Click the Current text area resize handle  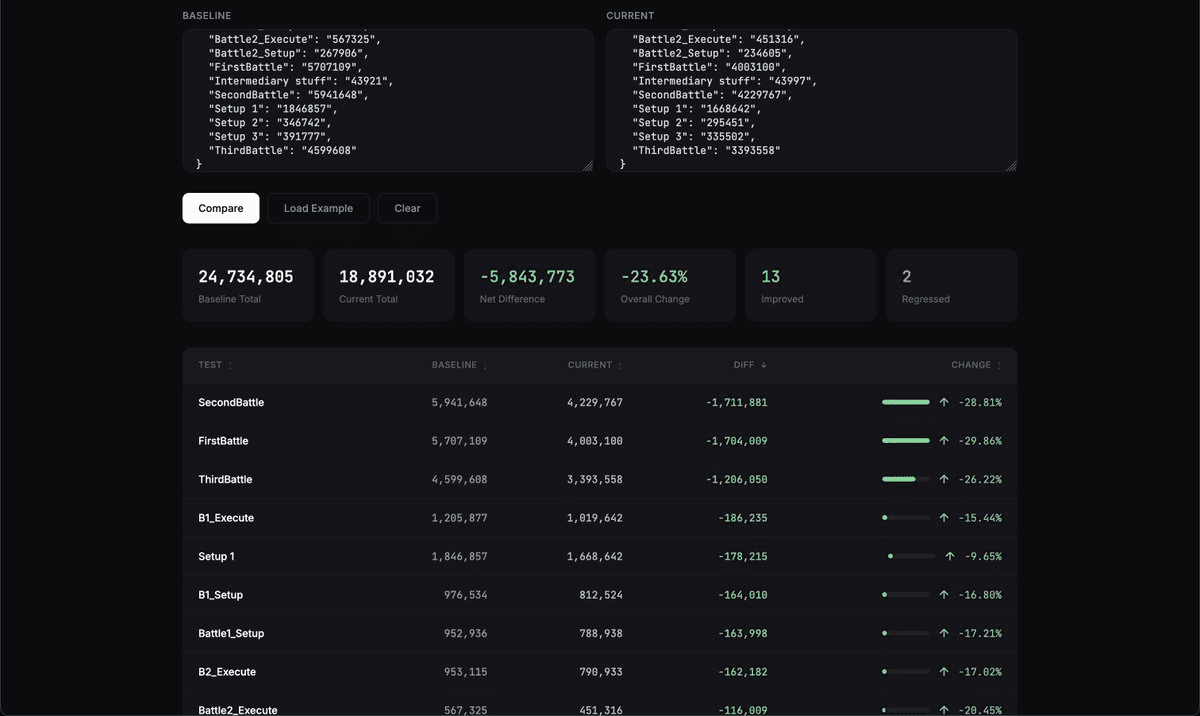coord(1012,166)
